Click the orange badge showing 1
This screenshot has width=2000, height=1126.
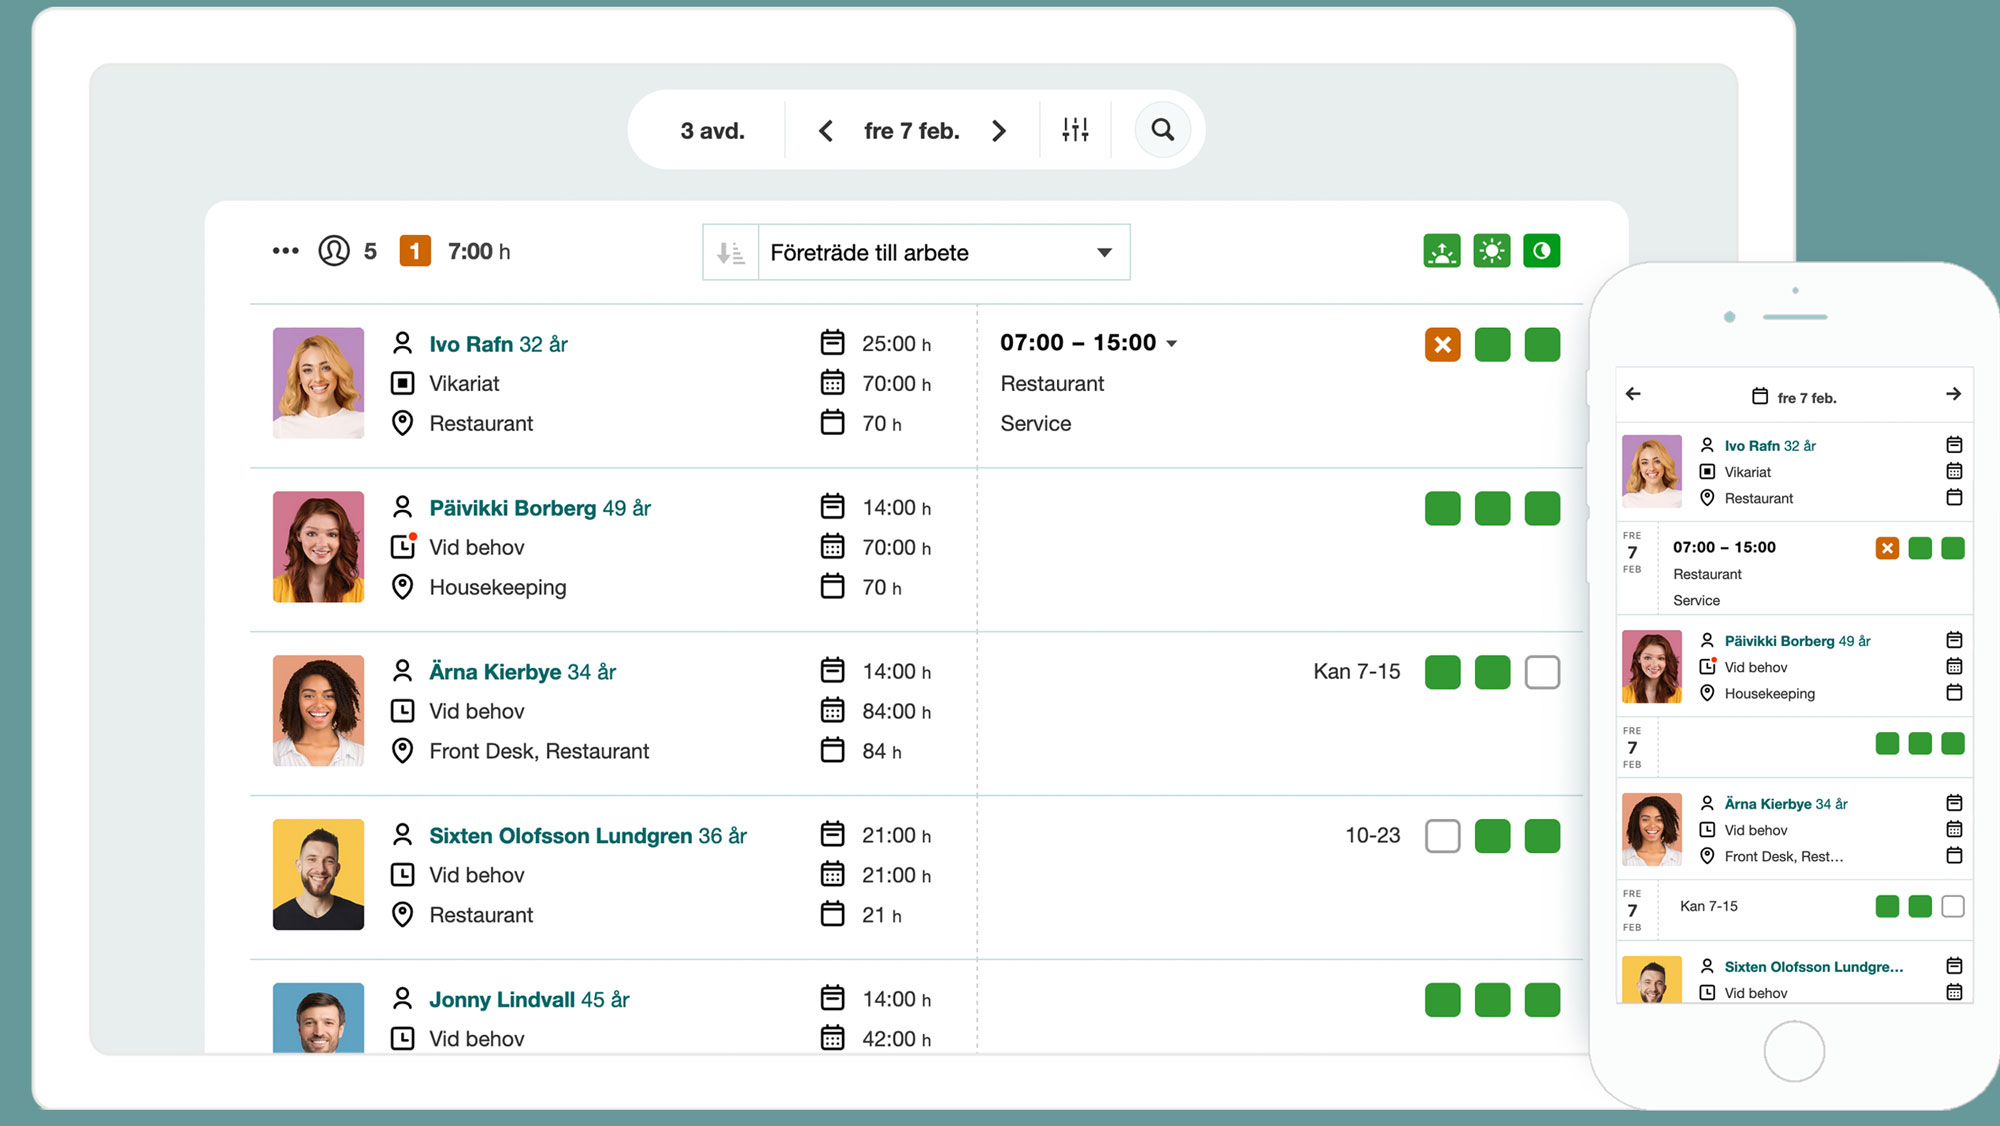click(415, 251)
